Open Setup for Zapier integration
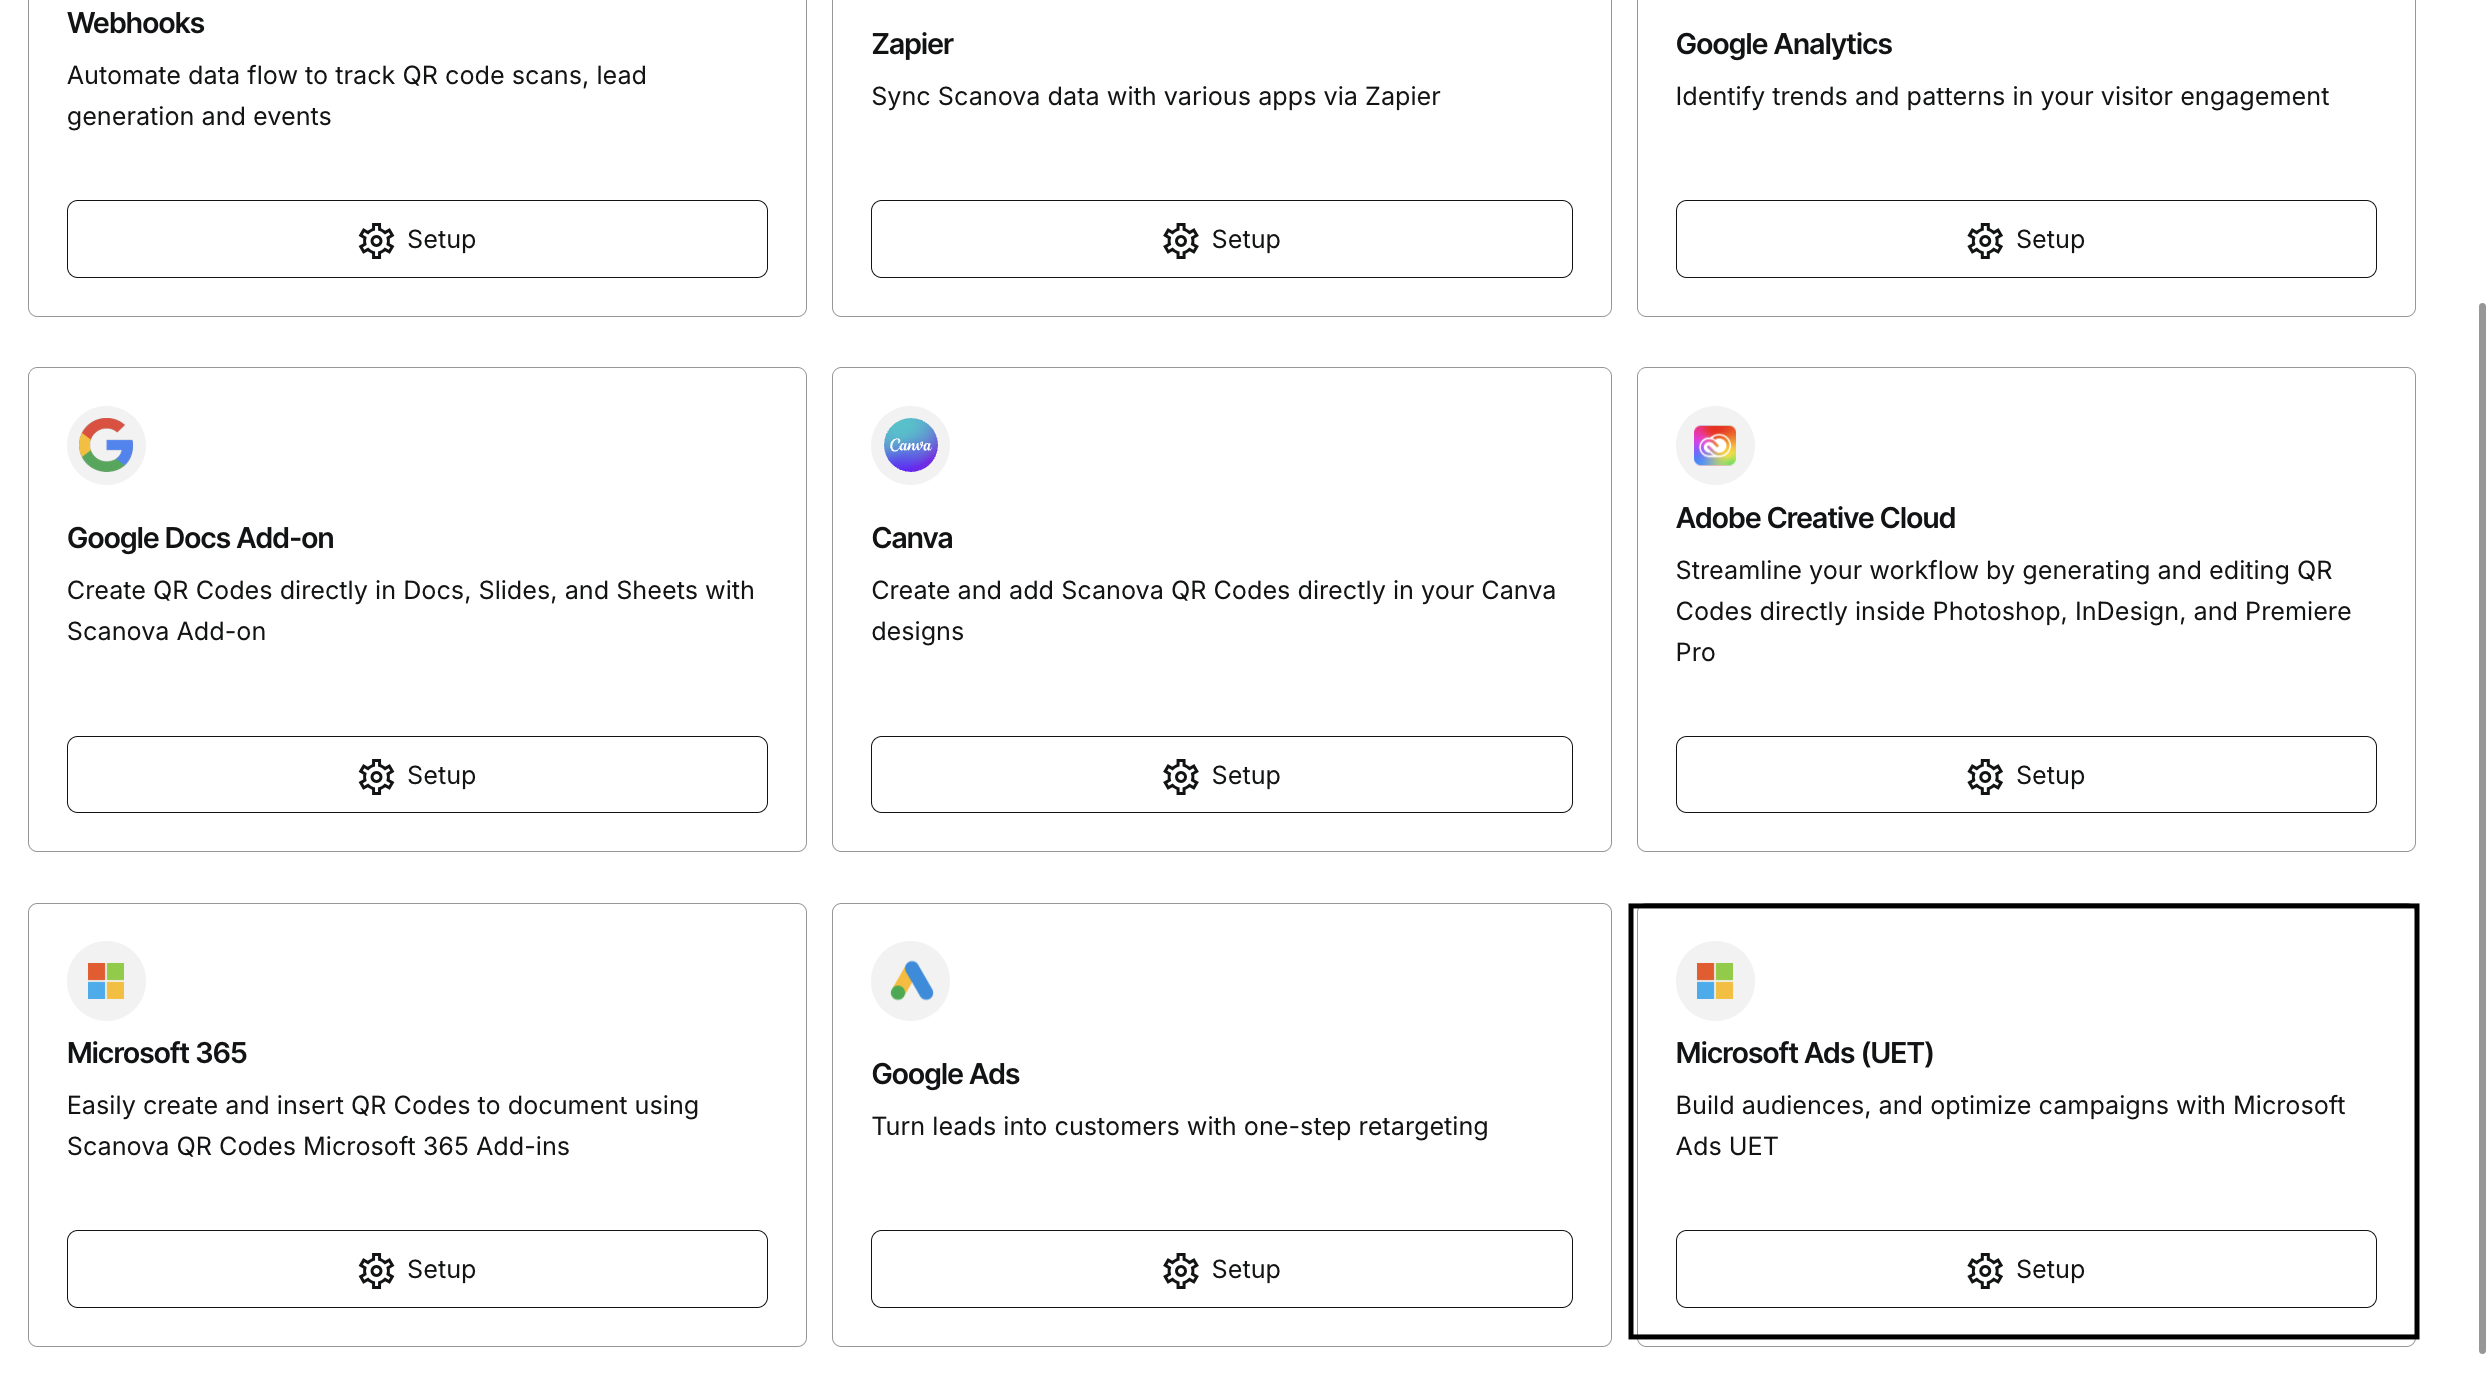 1221,239
